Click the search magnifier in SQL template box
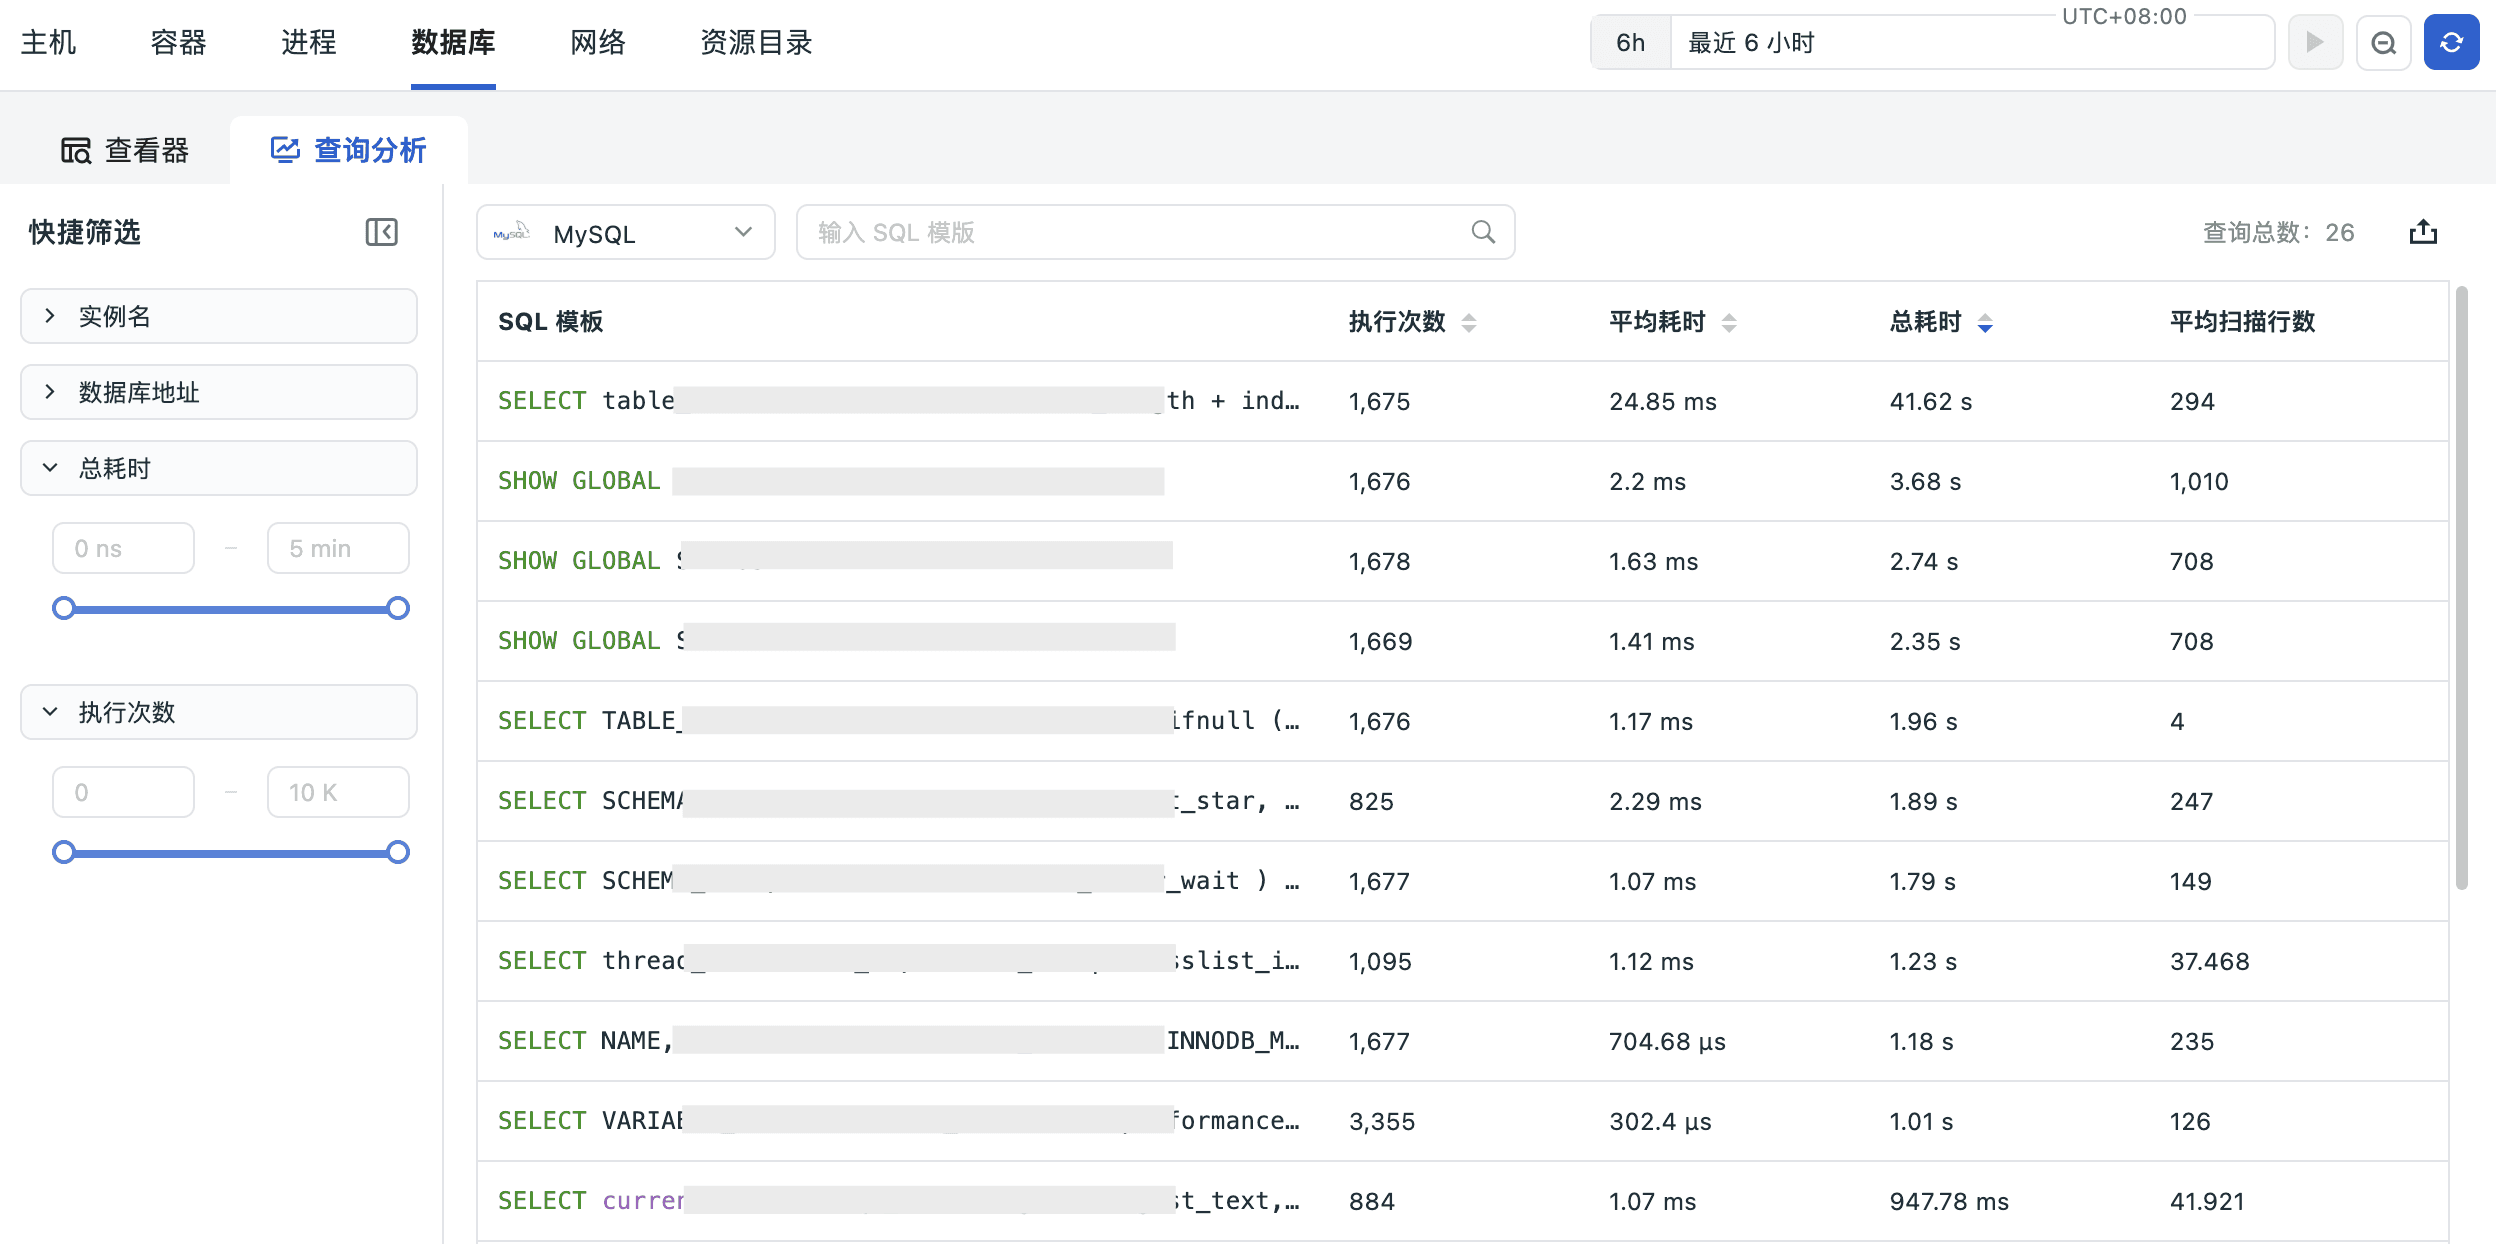Screen dimensions: 2496x1244 1483,232
